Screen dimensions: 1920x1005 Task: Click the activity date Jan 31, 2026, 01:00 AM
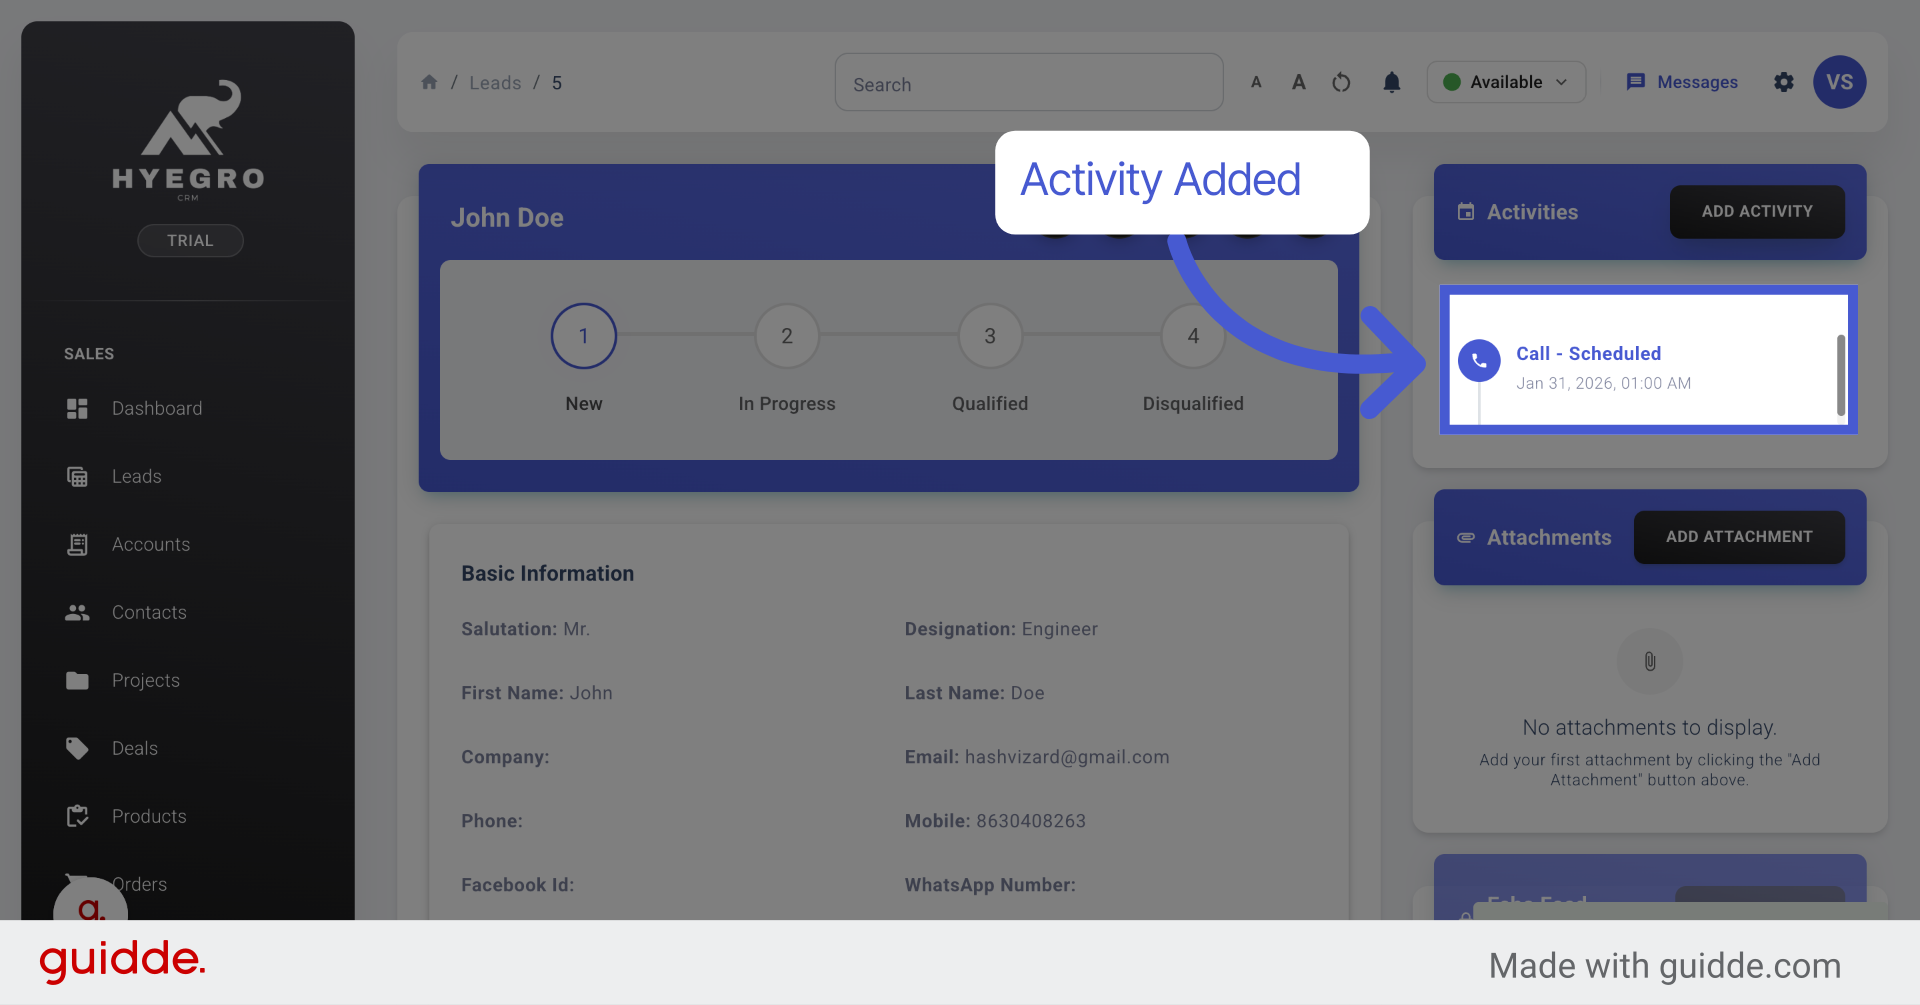point(1603,384)
